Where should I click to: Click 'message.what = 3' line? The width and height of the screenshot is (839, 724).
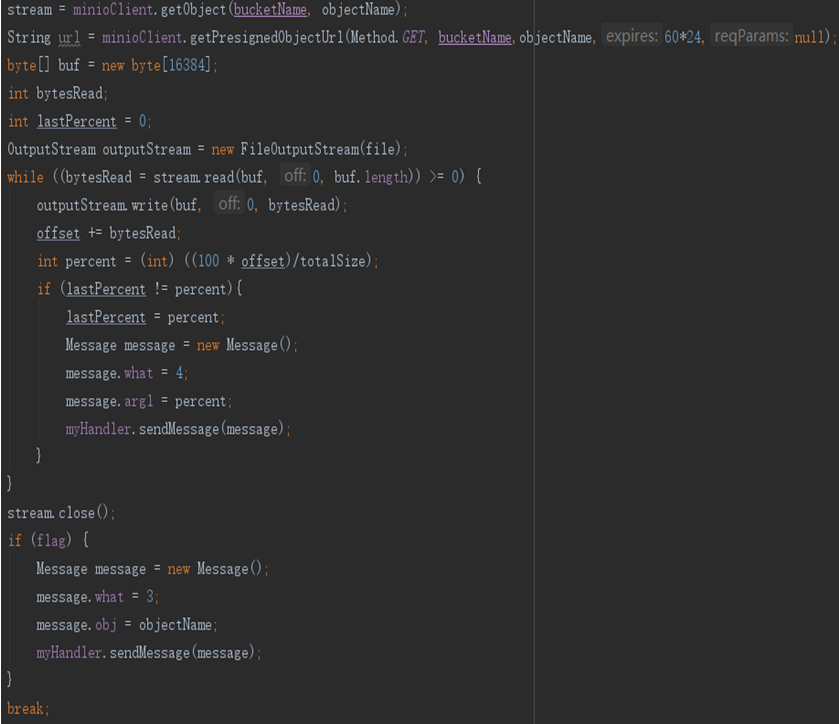click(97, 597)
